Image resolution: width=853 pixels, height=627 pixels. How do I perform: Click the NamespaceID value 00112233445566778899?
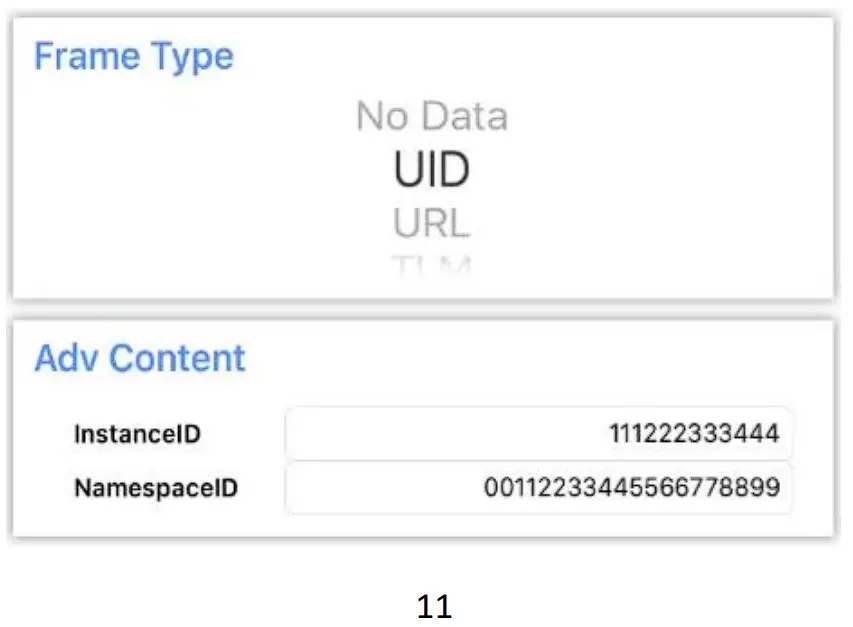[632, 488]
